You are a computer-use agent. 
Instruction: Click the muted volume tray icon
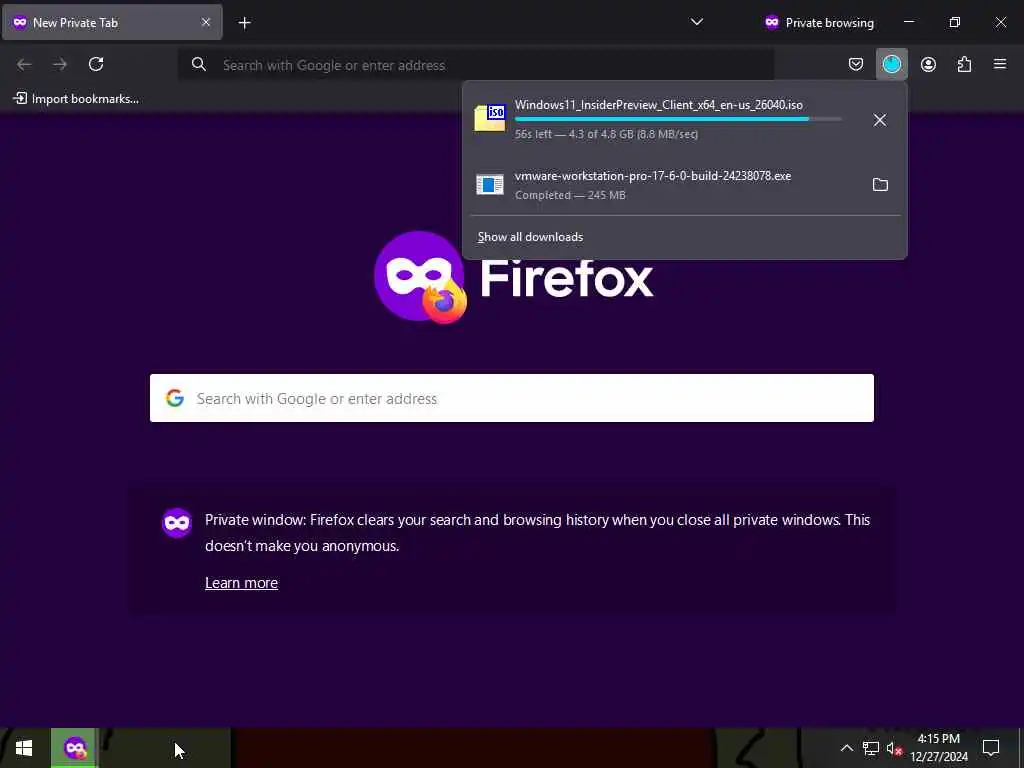(894, 748)
